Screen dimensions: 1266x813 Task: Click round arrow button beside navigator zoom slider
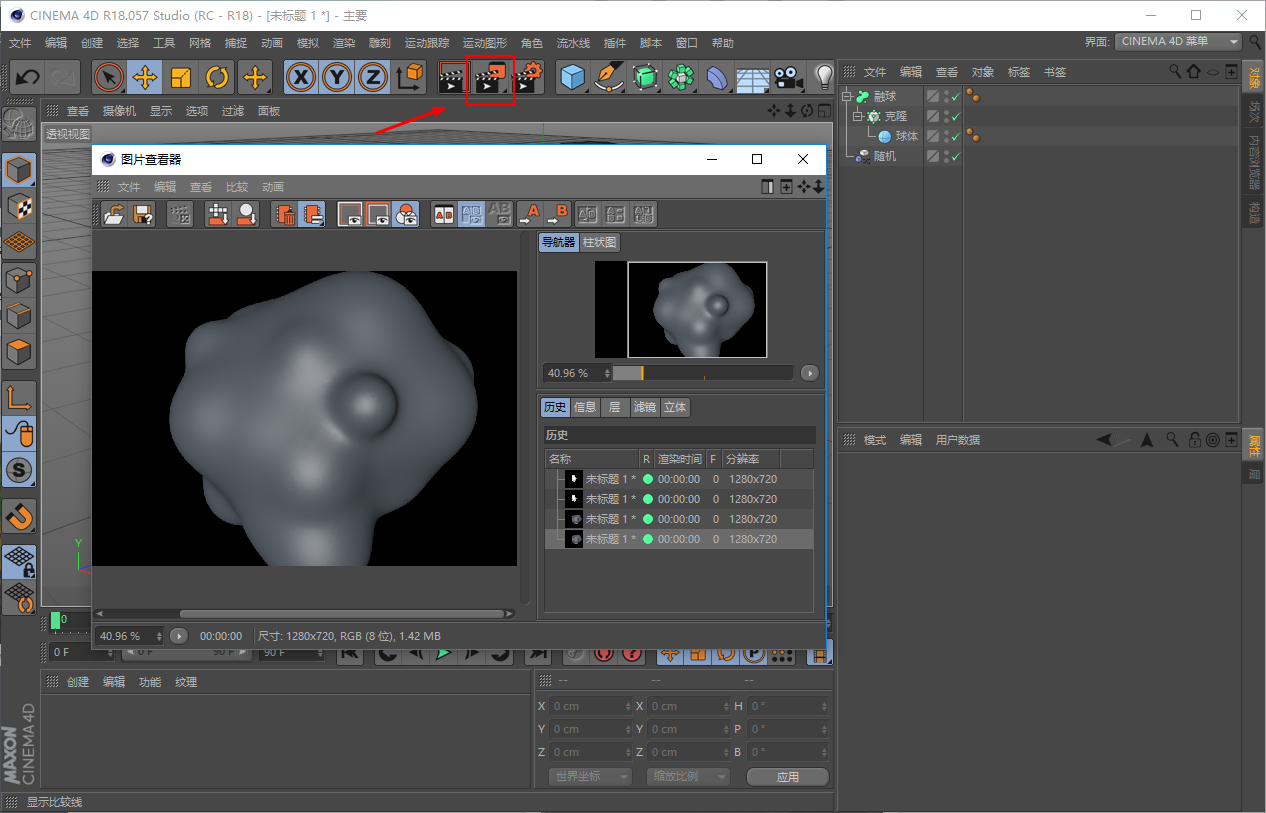pos(809,373)
